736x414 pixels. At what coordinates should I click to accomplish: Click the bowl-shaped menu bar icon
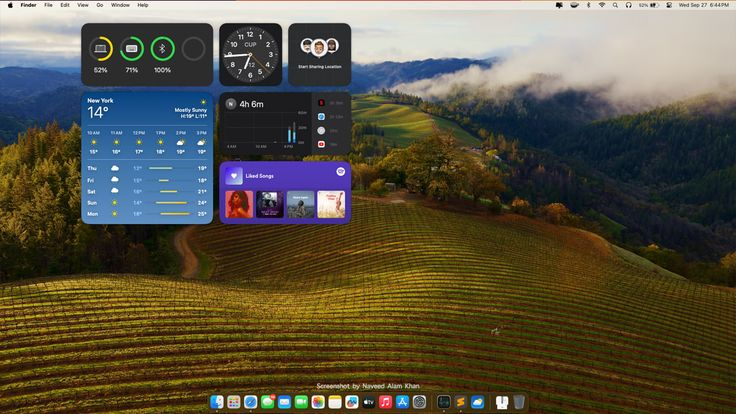574,5
